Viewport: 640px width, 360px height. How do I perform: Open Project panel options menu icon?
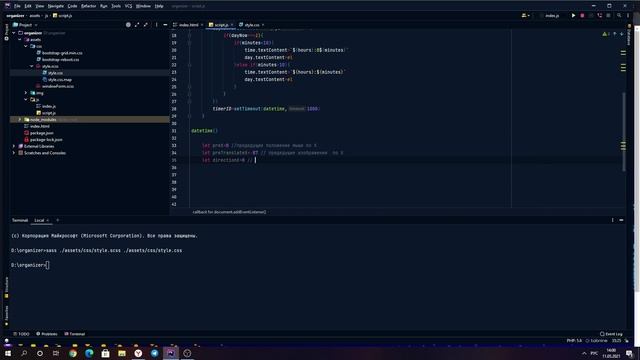156,25
